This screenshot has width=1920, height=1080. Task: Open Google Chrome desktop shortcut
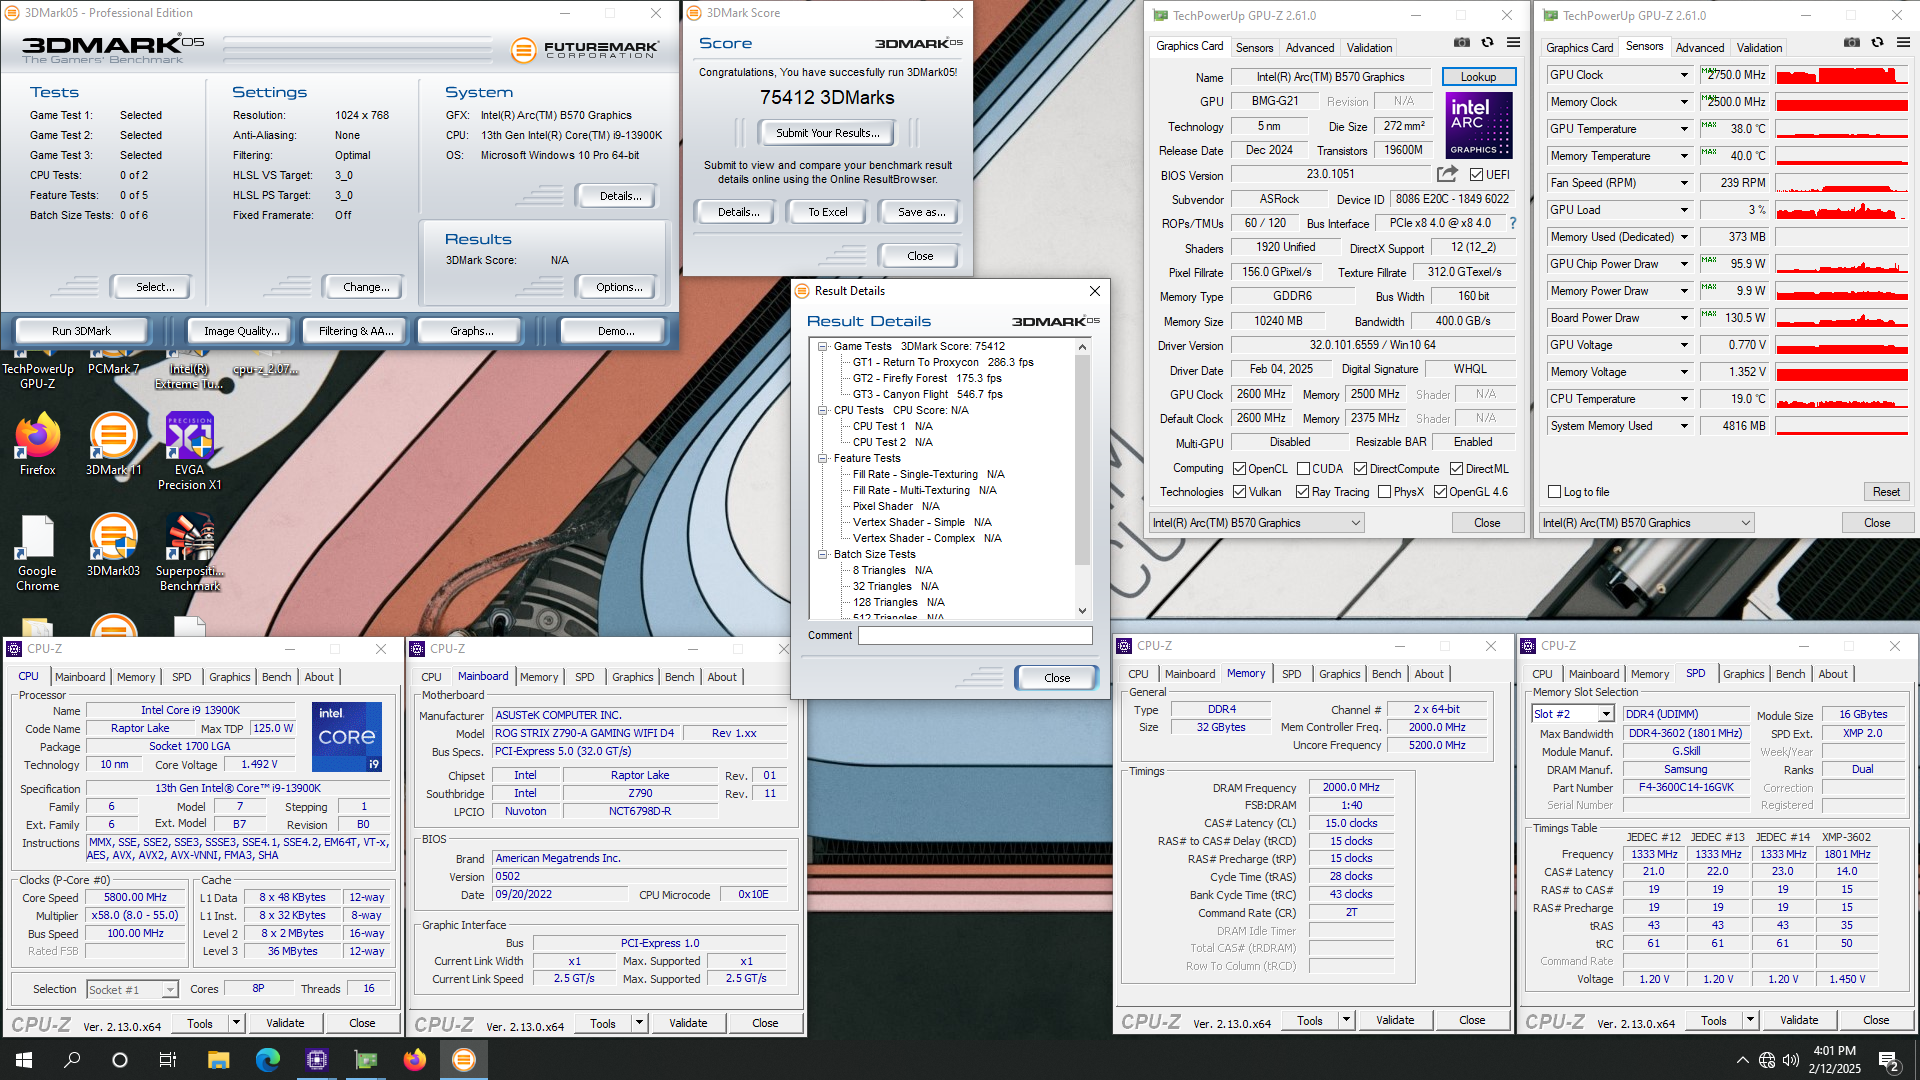point(38,553)
